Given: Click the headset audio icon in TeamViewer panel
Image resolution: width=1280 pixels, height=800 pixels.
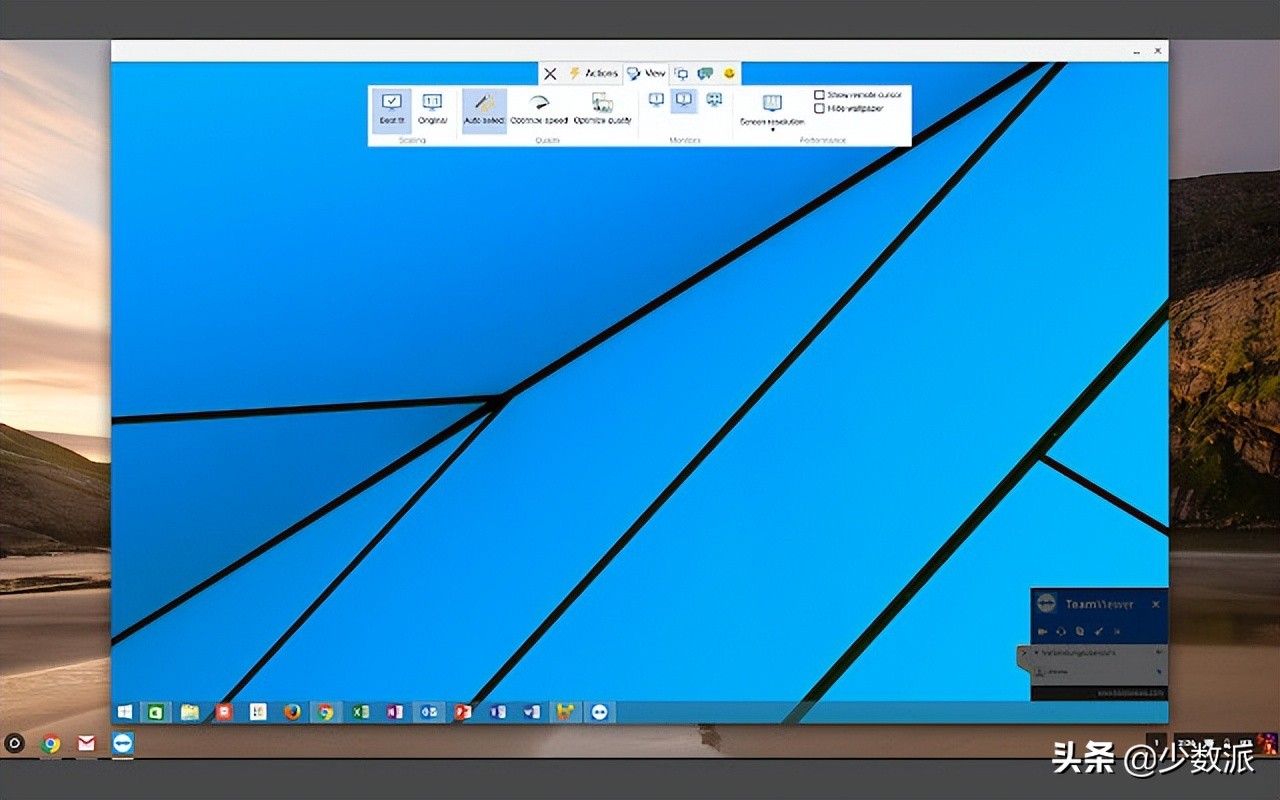Looking at the screenshot, I should tap(1061, 631).
